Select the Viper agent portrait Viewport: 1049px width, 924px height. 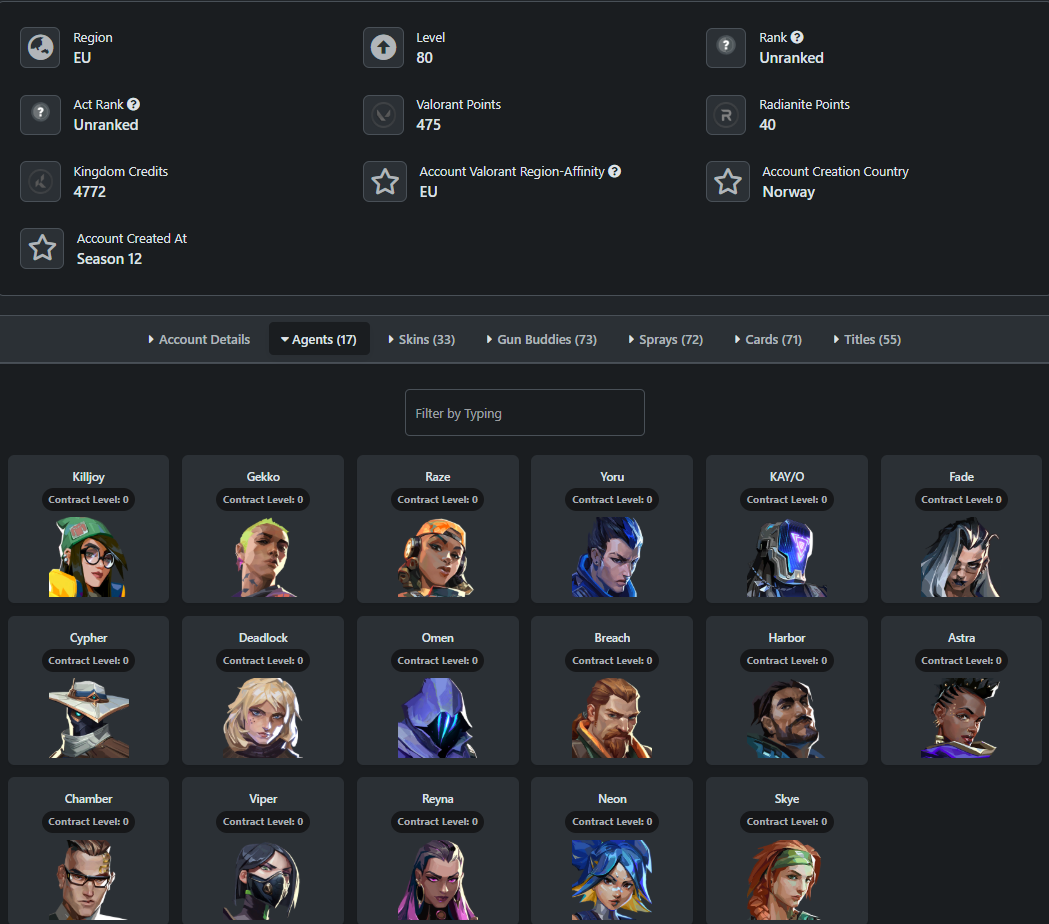click(263, 879)
